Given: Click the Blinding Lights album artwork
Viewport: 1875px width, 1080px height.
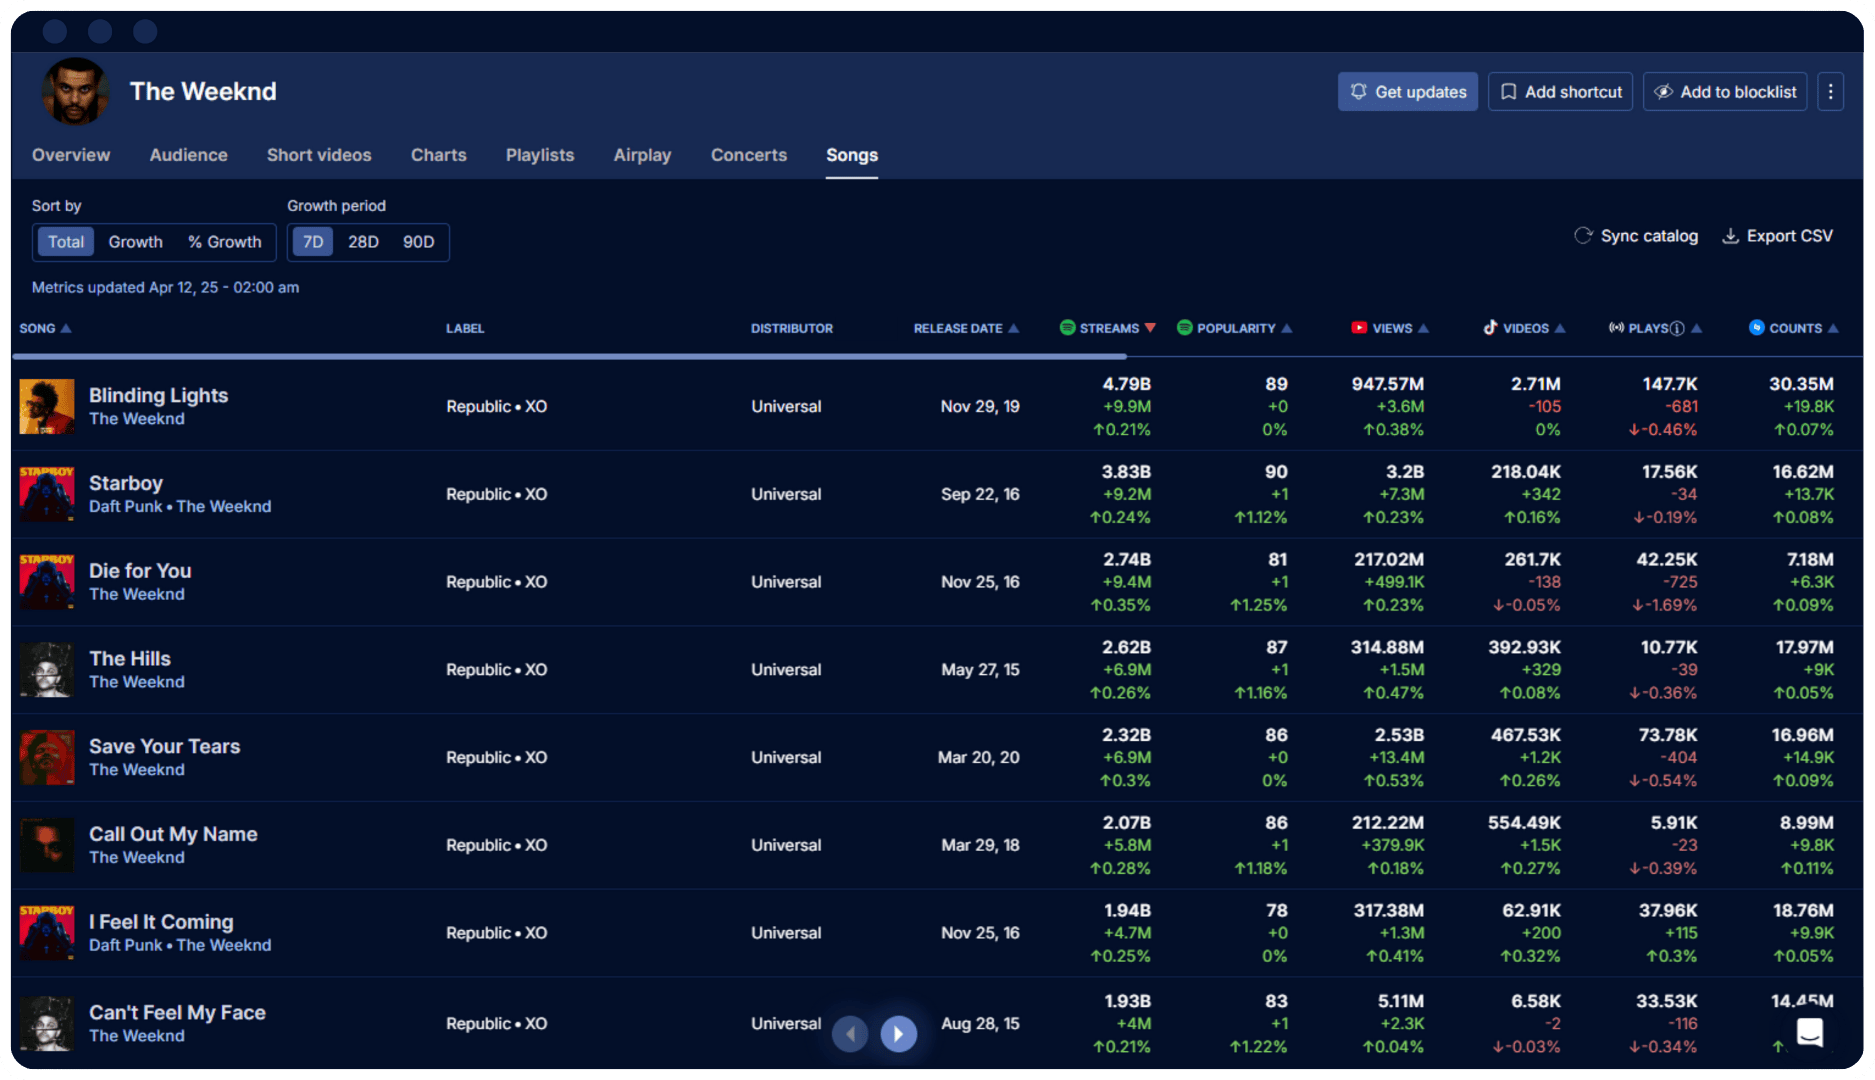Looking at the screenshot, I should (47, 406).
